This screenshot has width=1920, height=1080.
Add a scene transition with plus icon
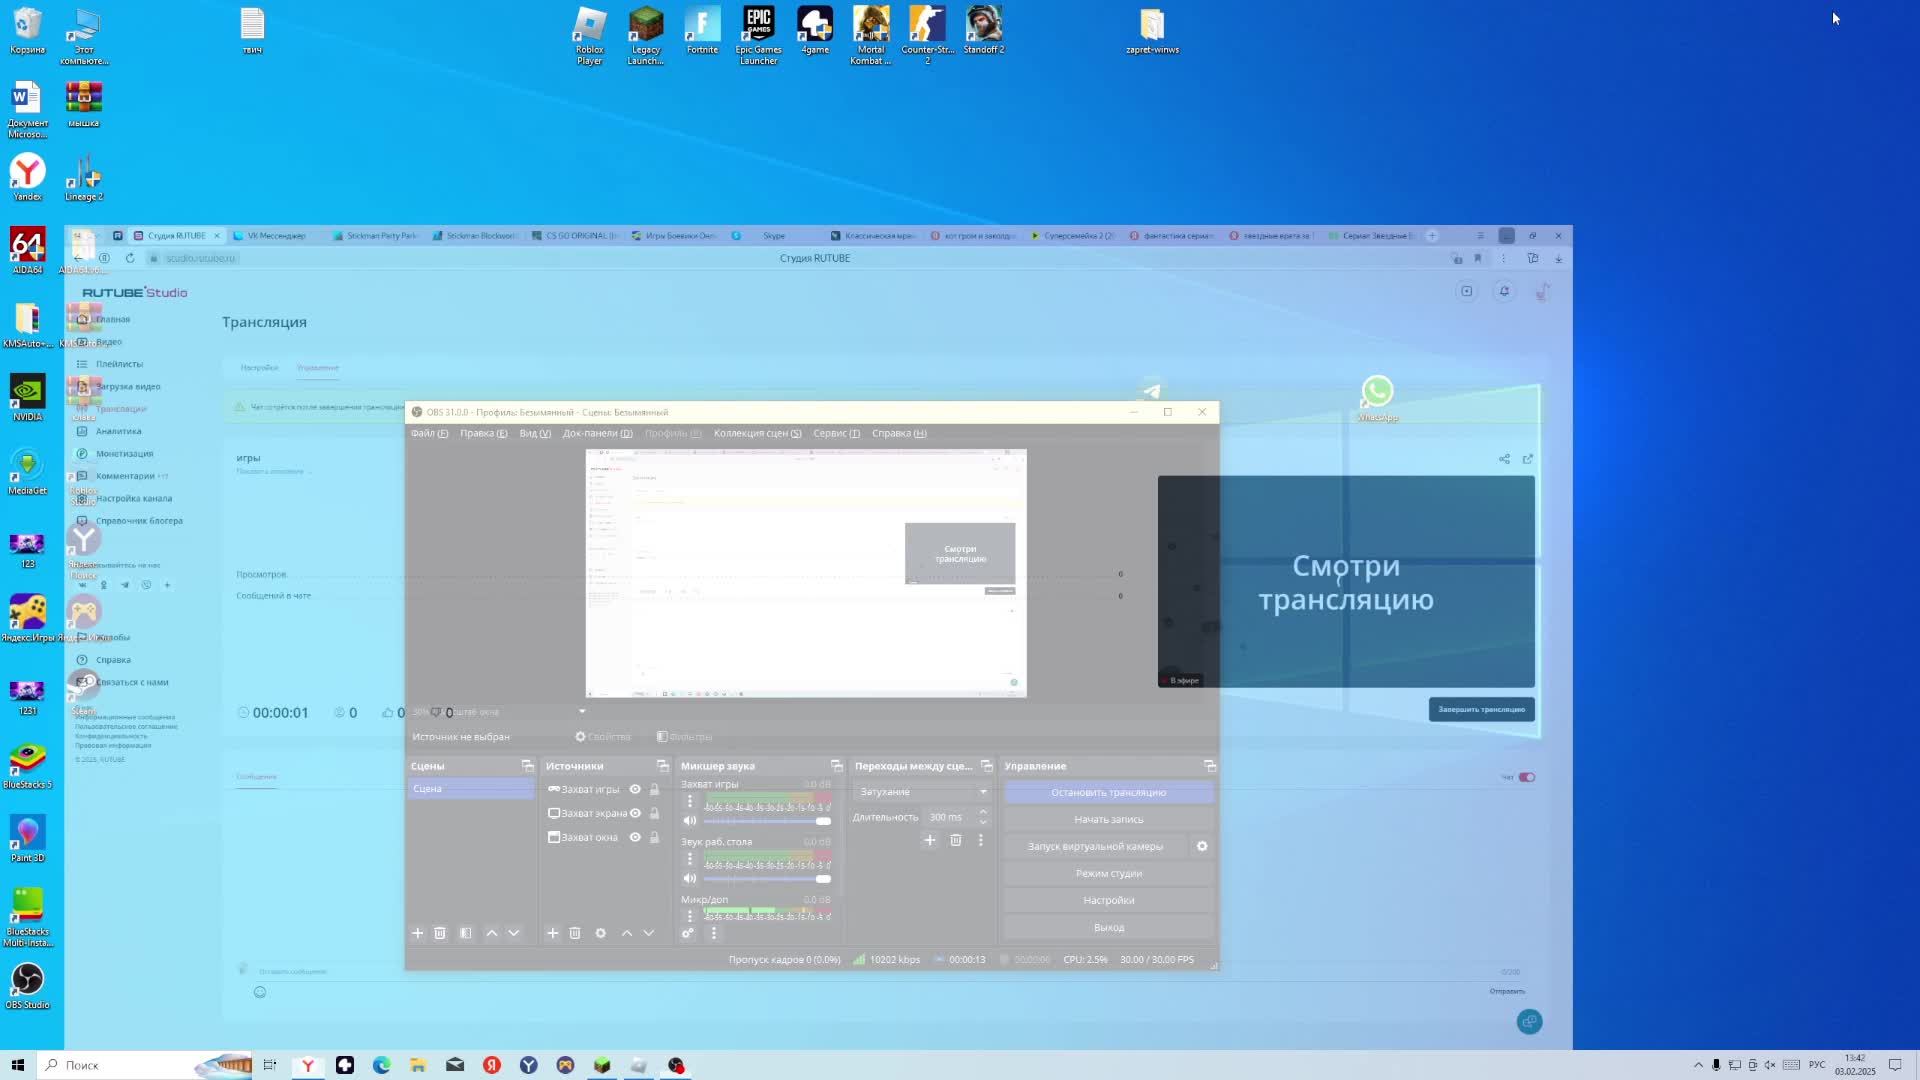pyautogui.click(x=929, y=840)
